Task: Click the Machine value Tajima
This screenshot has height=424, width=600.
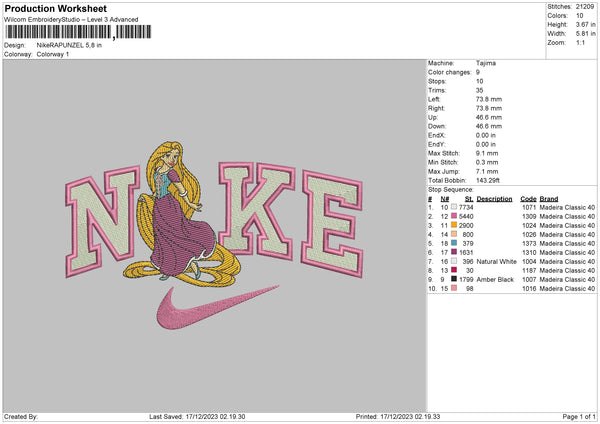Action: [x=486, y=63]
